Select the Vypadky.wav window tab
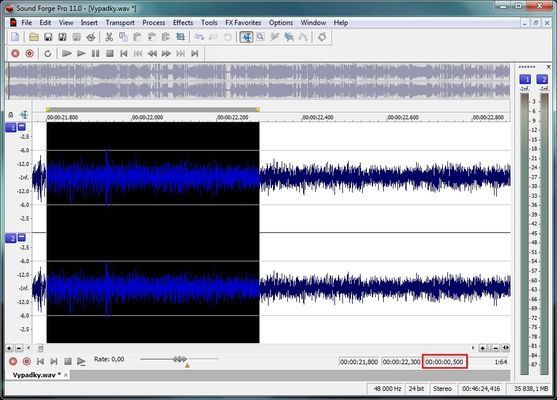 [37, 375]
